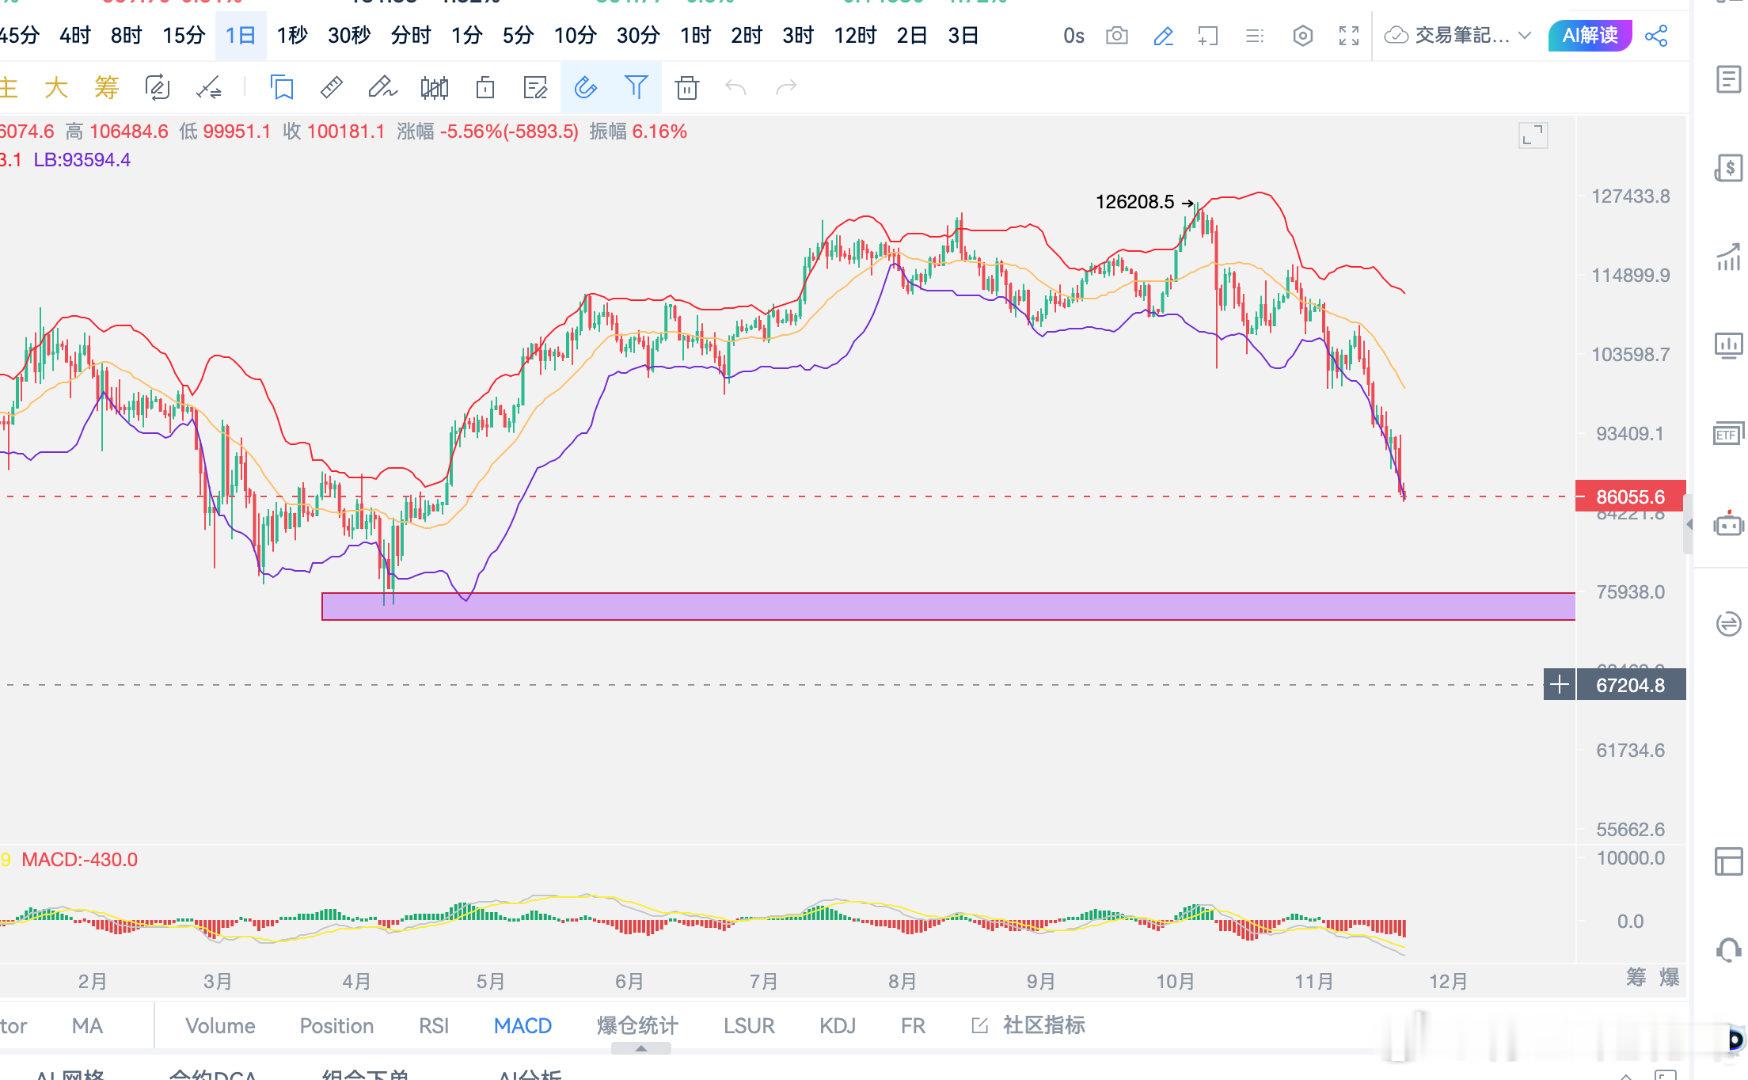The width and height of the screenshot is (1748, 1080).
Task: Open chart settings hexagon icon
Action: coord(1302,36)
